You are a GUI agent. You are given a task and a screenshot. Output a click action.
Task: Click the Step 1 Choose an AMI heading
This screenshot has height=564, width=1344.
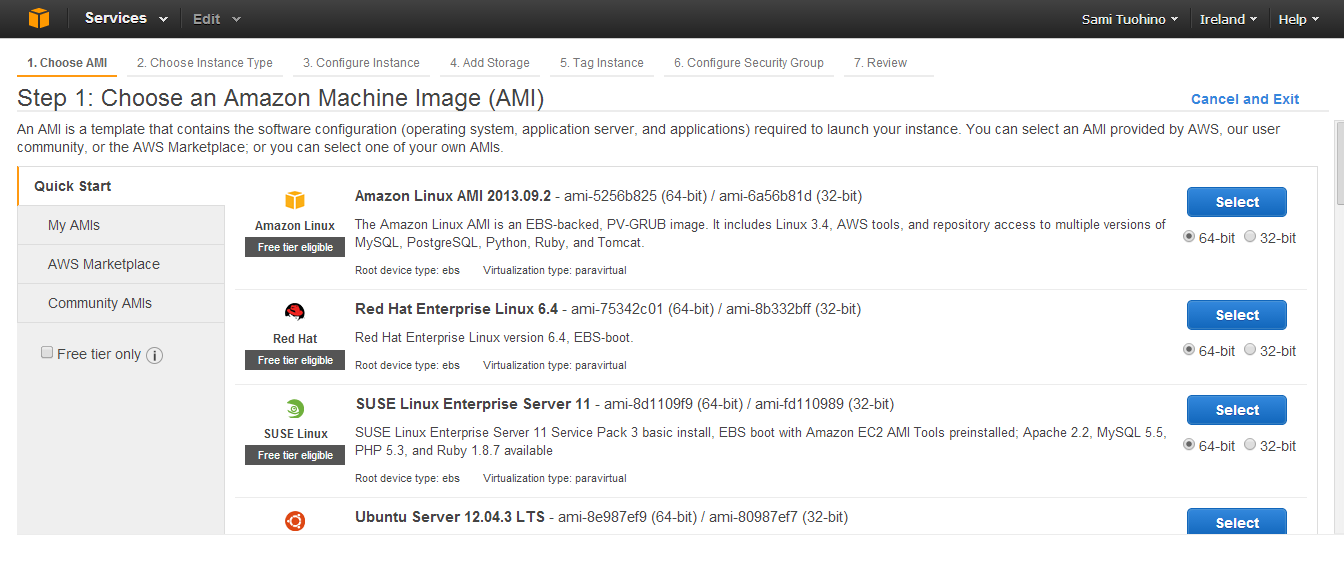280,98
